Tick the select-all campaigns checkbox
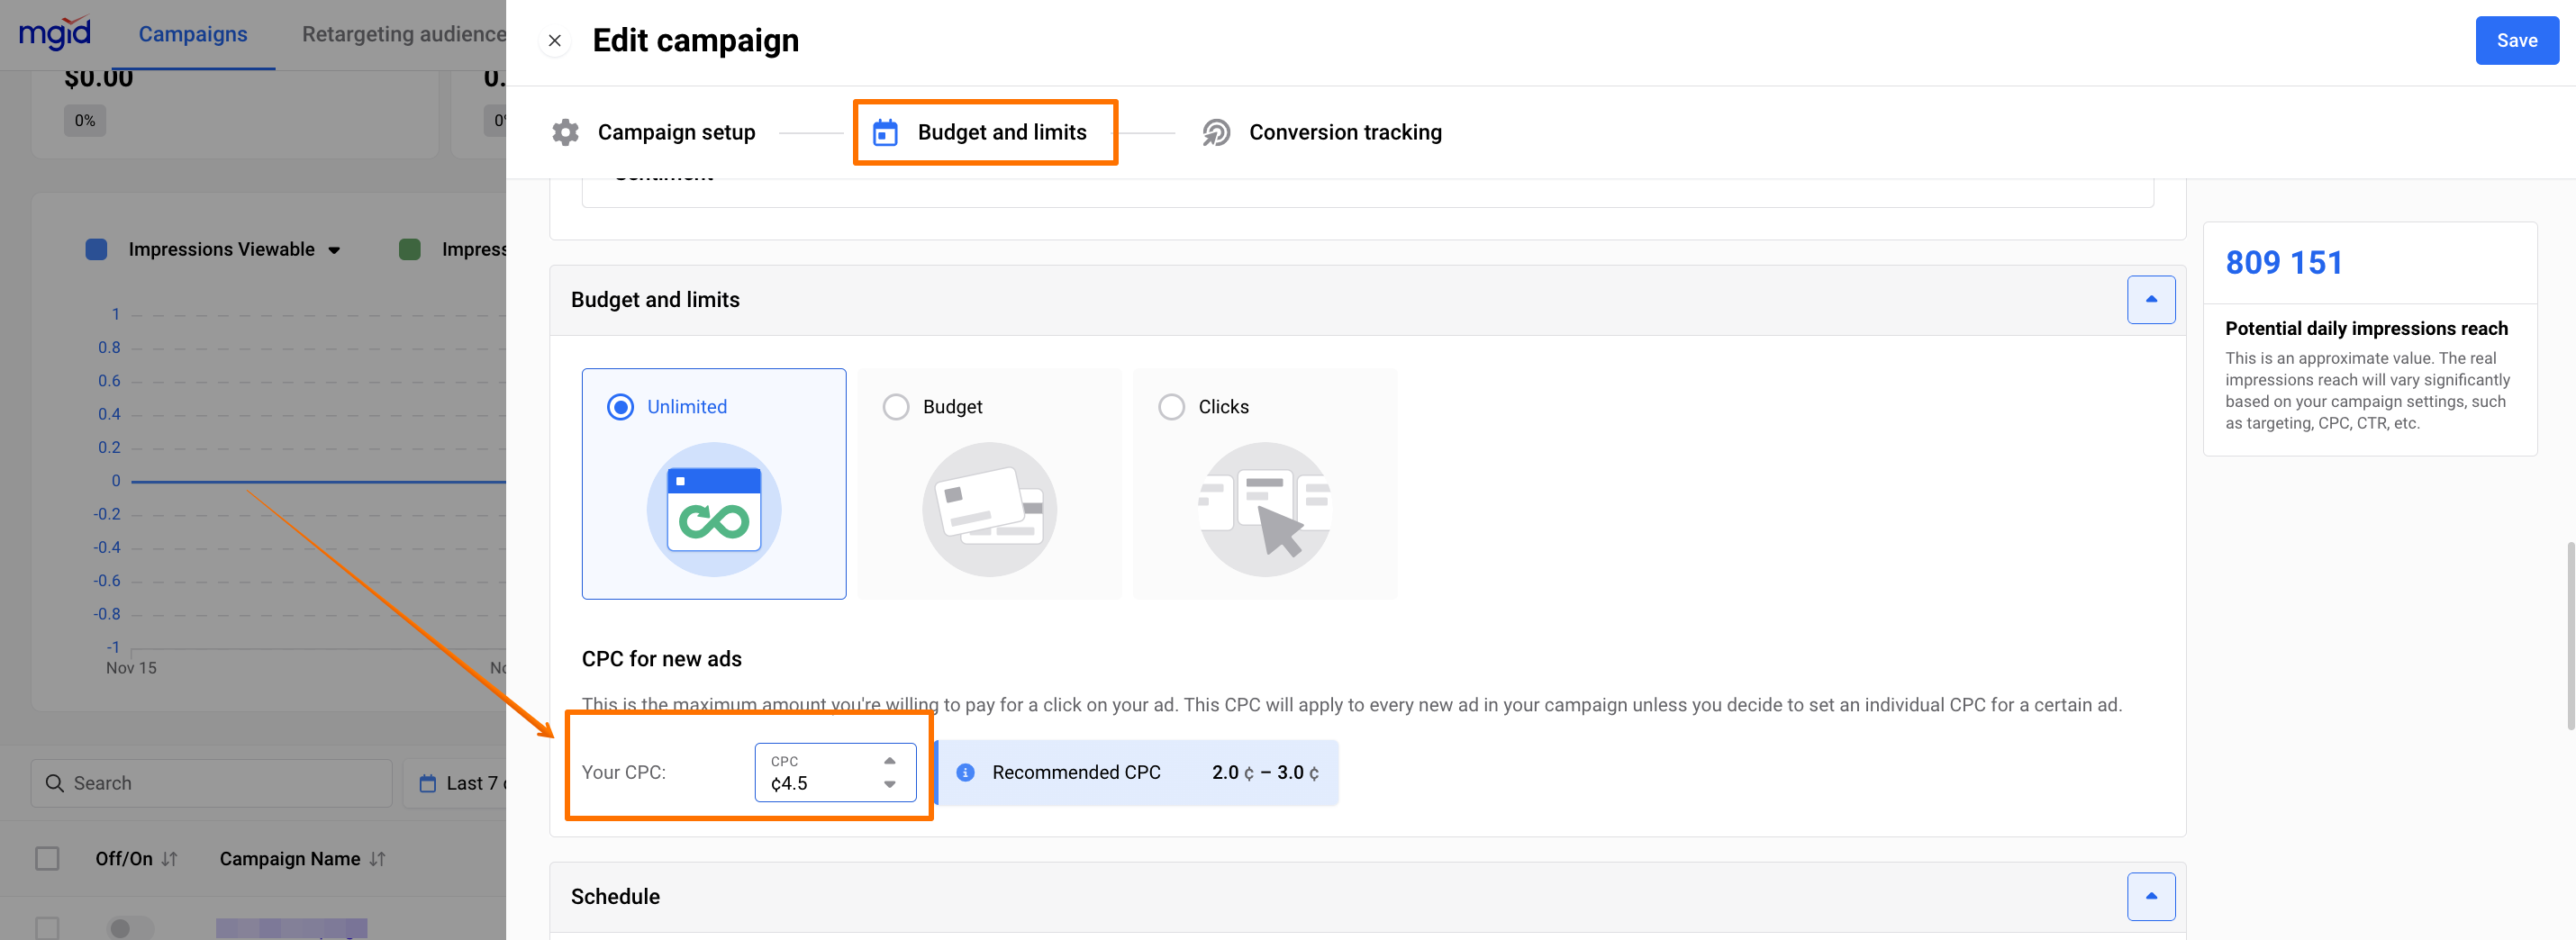Viewport: 2576px width, 940px height. pyautogui.click(x=47, y=859)
